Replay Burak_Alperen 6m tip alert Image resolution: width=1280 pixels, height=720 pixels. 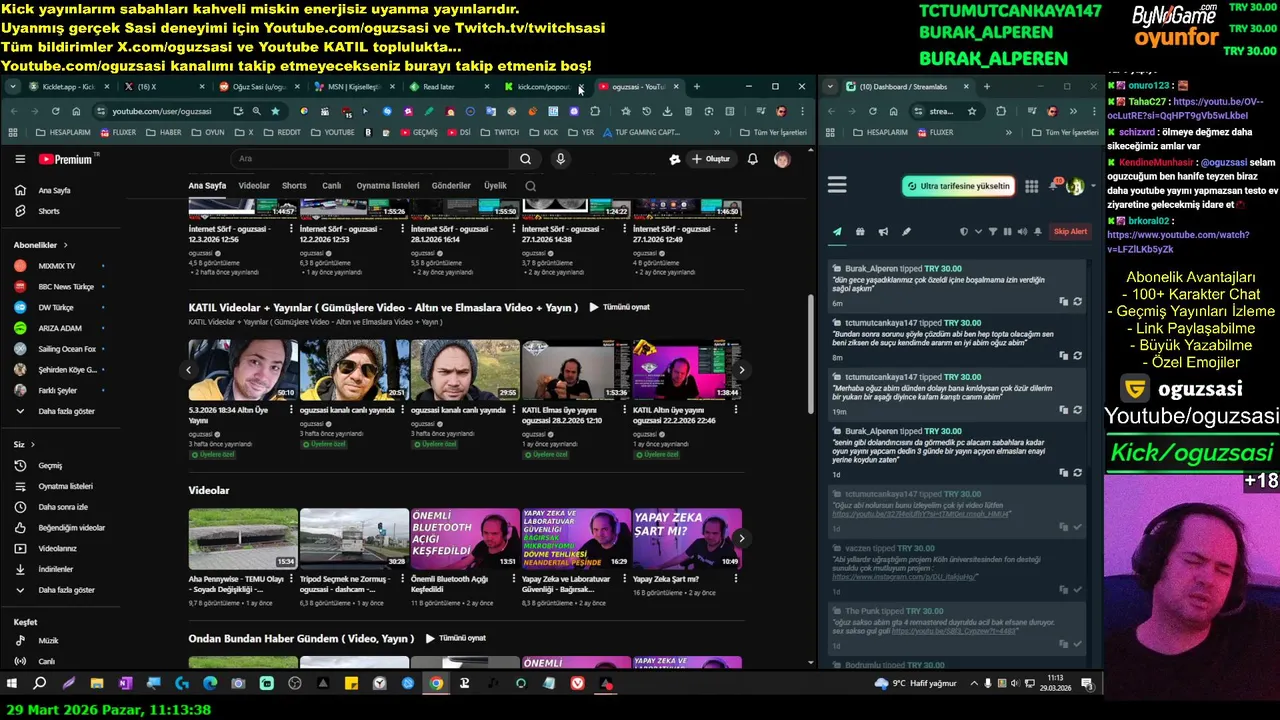coord(1077,301)
